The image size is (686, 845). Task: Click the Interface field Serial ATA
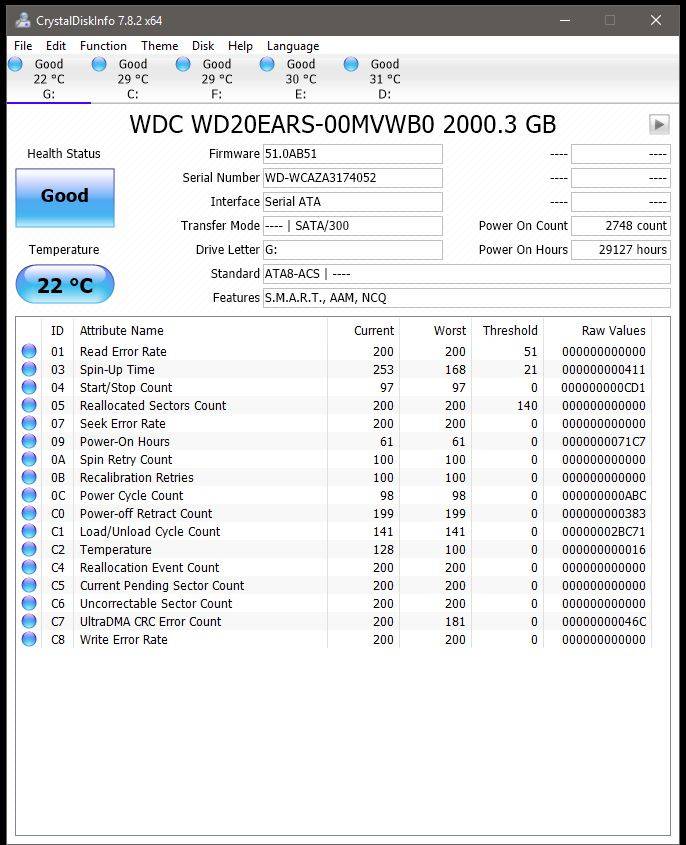pos(352,202)
